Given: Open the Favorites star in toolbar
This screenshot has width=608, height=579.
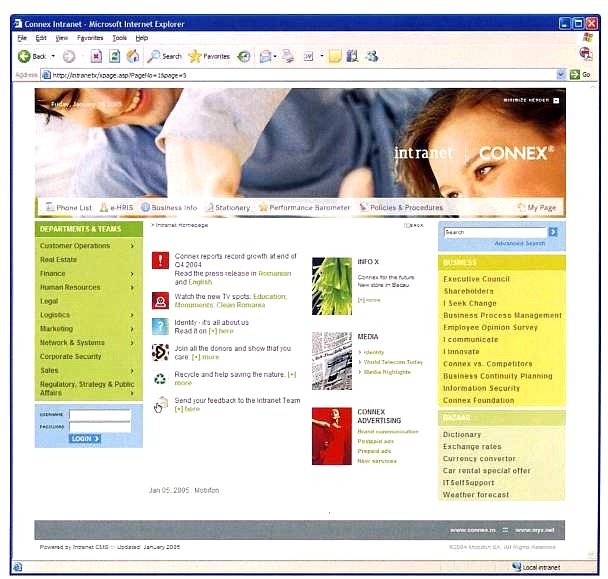Looking at the screenshot, I should point(195,56).
